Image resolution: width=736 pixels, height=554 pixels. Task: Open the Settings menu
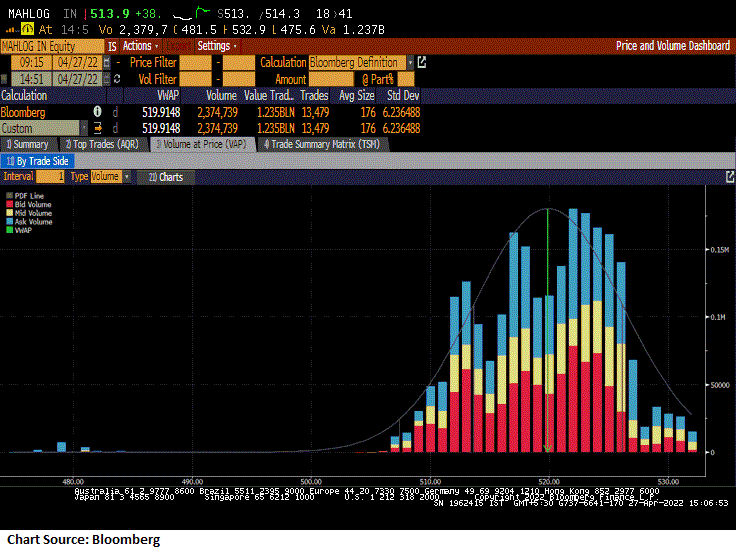pos(216,46)
